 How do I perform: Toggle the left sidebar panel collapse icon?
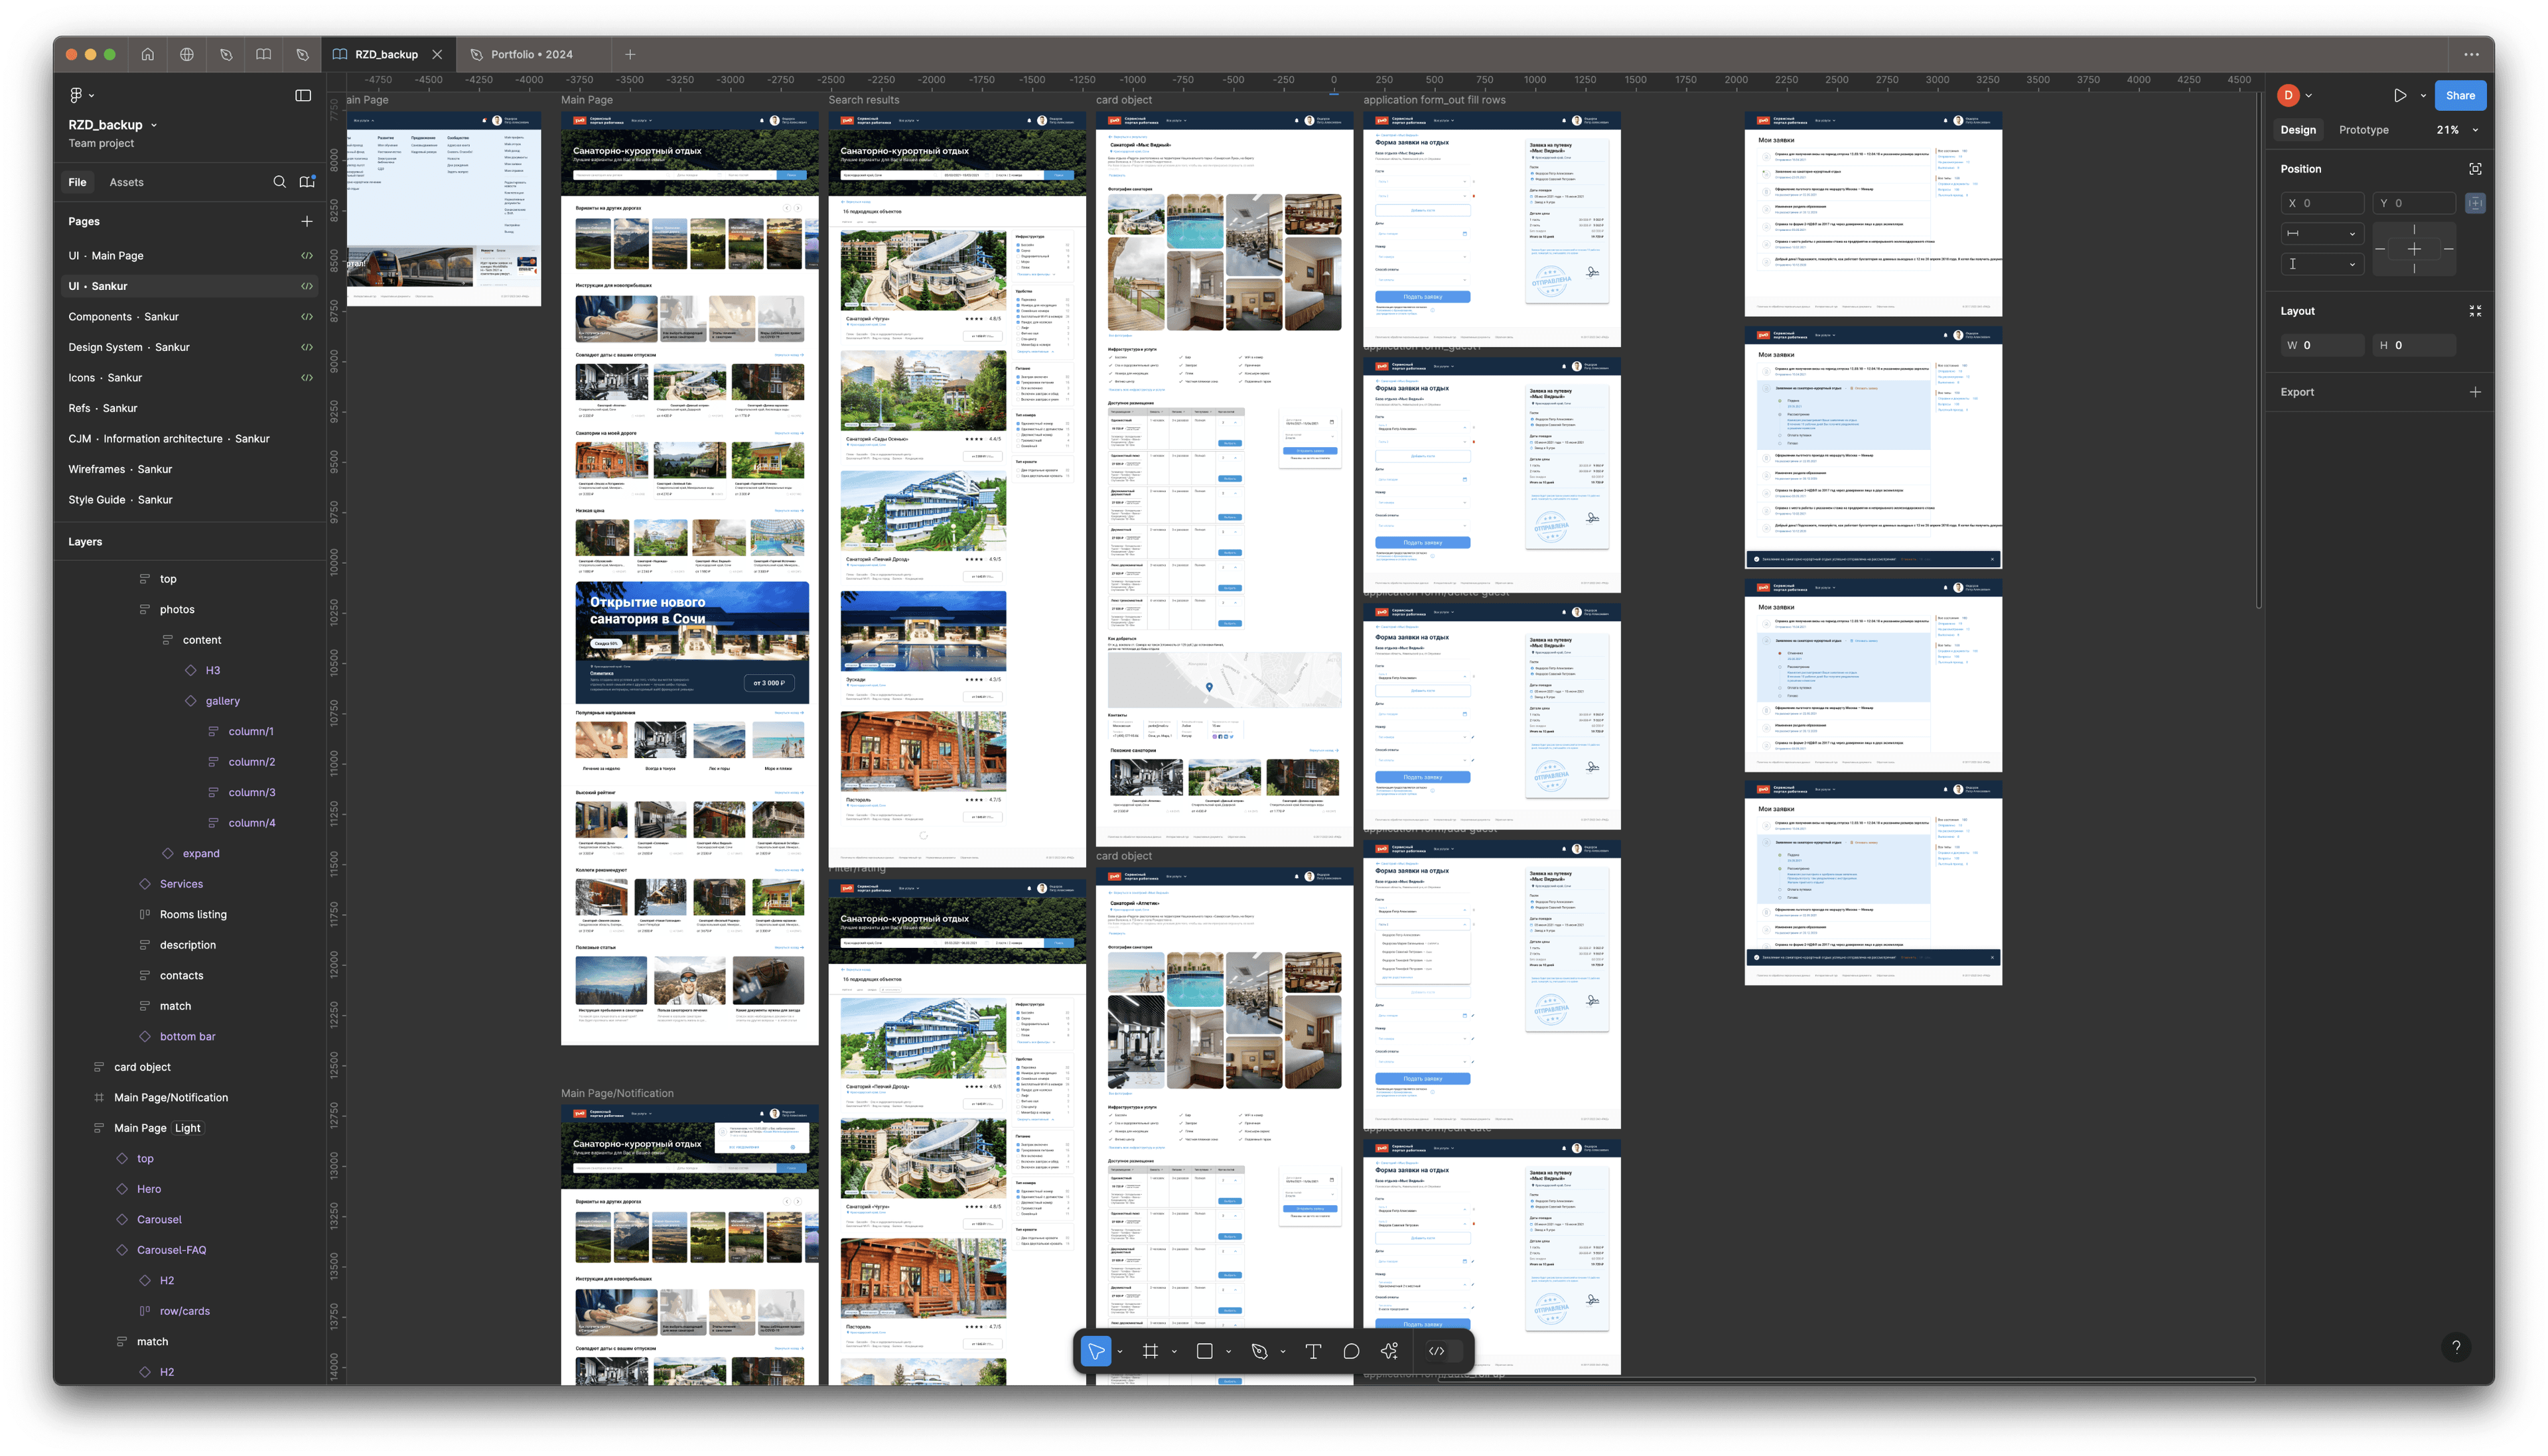303,95
